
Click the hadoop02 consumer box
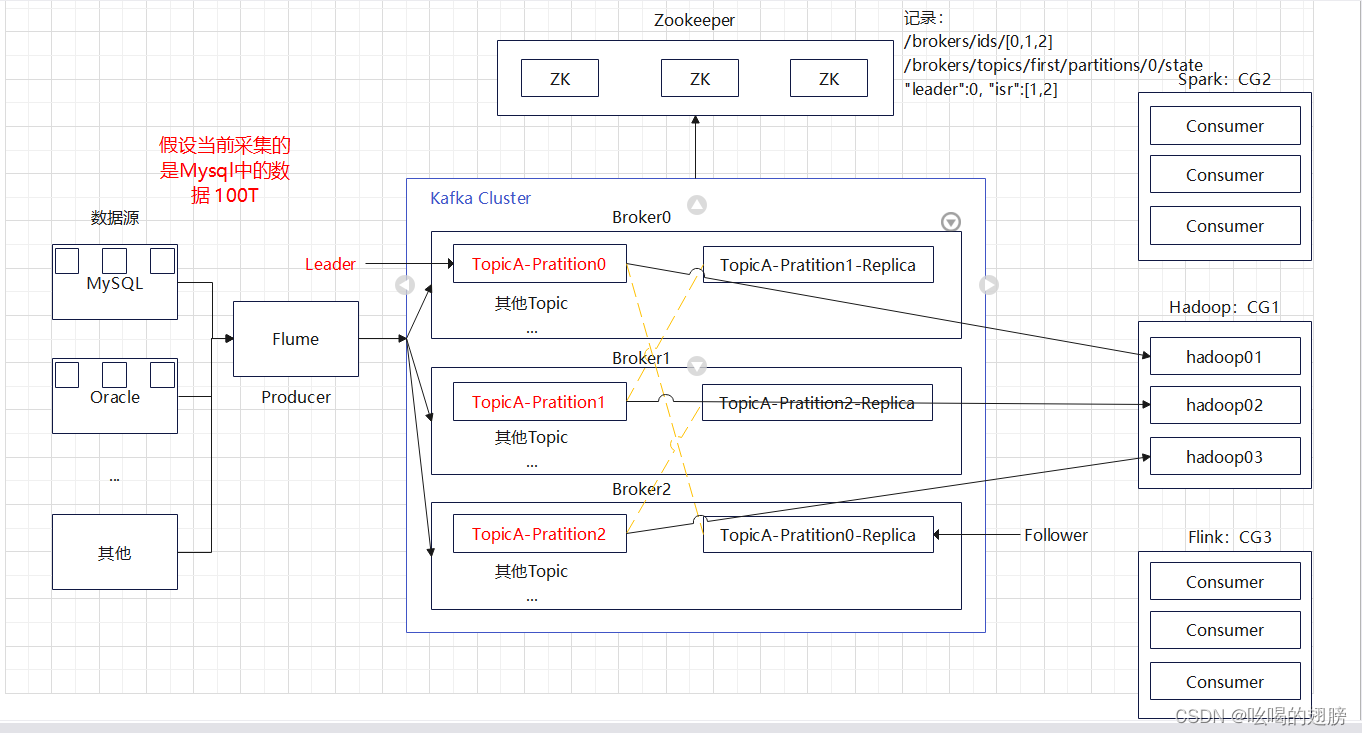click(1225, 405)
